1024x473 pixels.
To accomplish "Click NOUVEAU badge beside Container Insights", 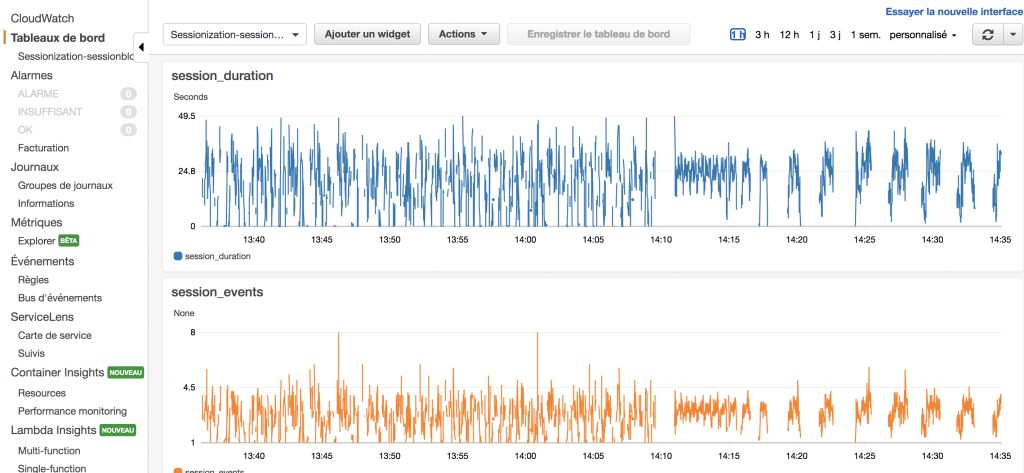I will click(x=125, y=372).
